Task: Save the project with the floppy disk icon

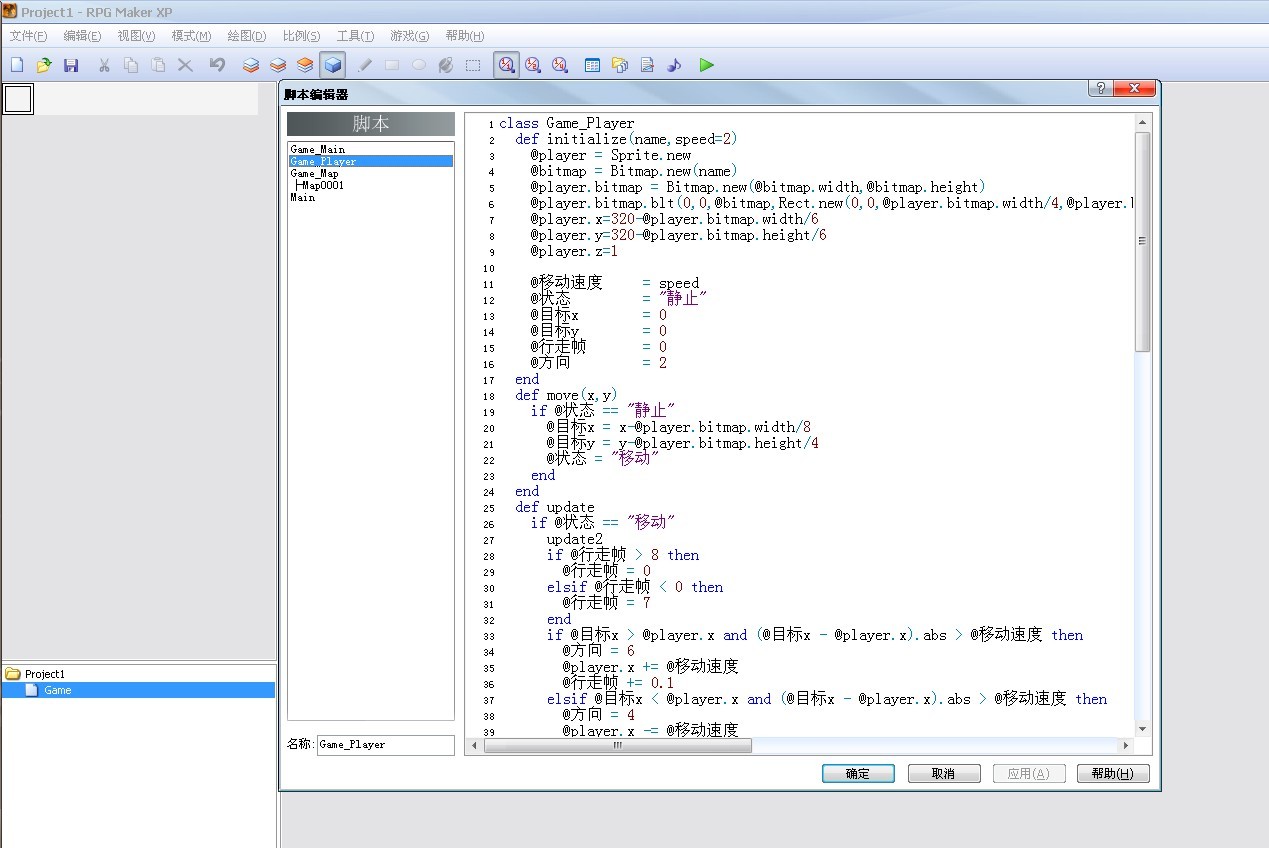Action: [x=71, y=65]
